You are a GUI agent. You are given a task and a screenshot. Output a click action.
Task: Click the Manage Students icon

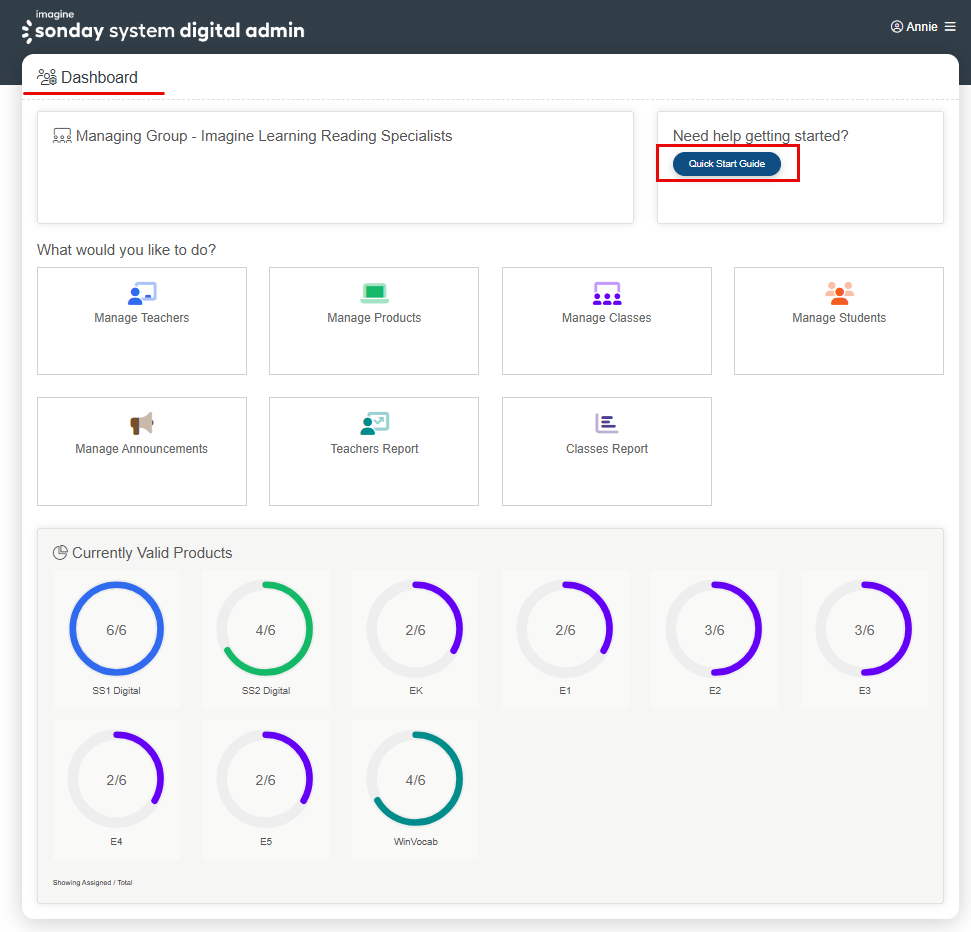pyautogui.click(x=838, y=292)
